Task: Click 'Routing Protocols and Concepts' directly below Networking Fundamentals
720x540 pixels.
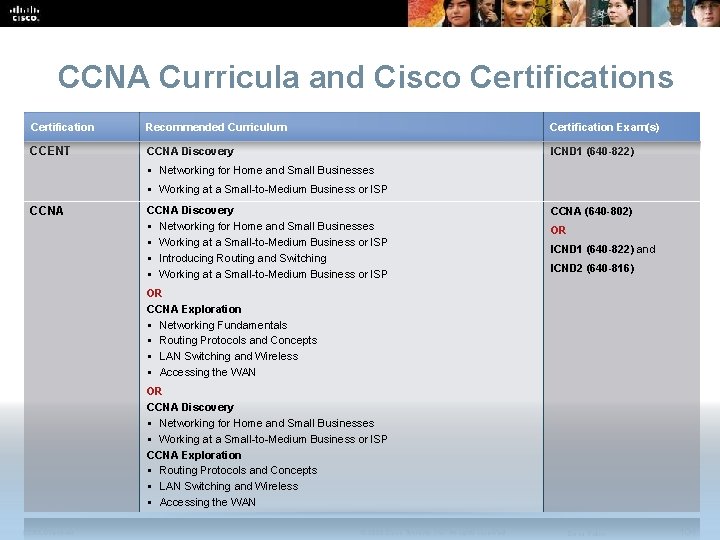Action: click(238, 340)
